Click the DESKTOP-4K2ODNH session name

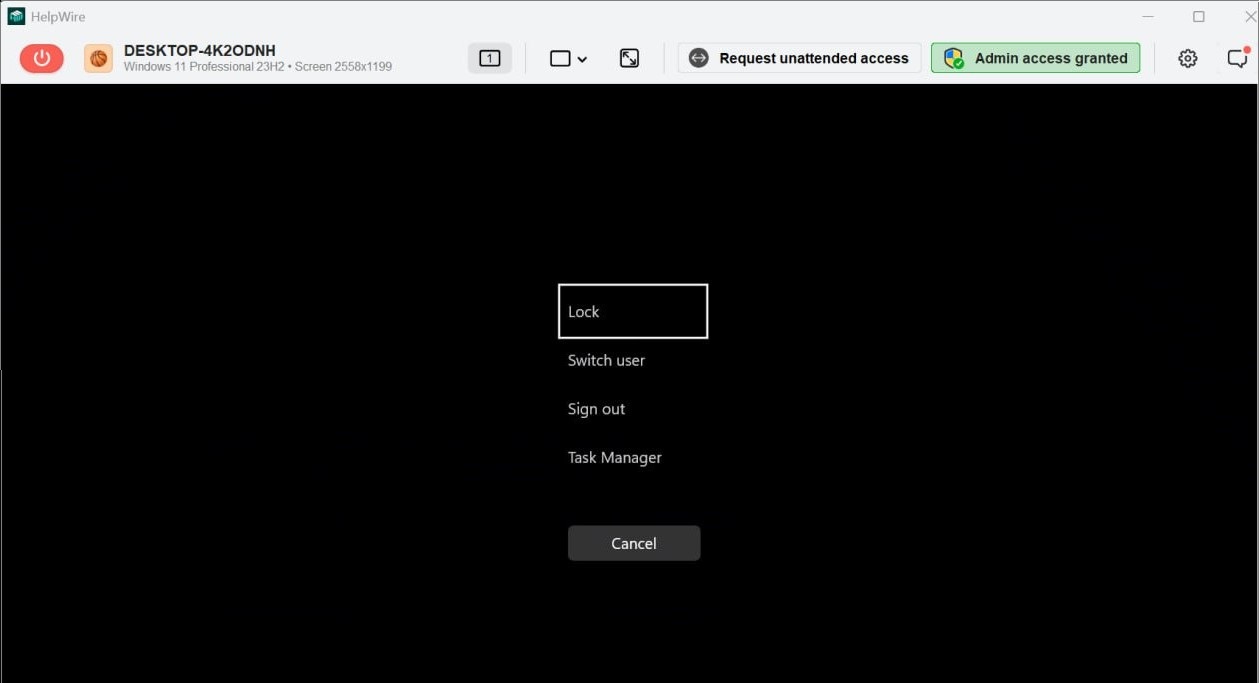199,49
